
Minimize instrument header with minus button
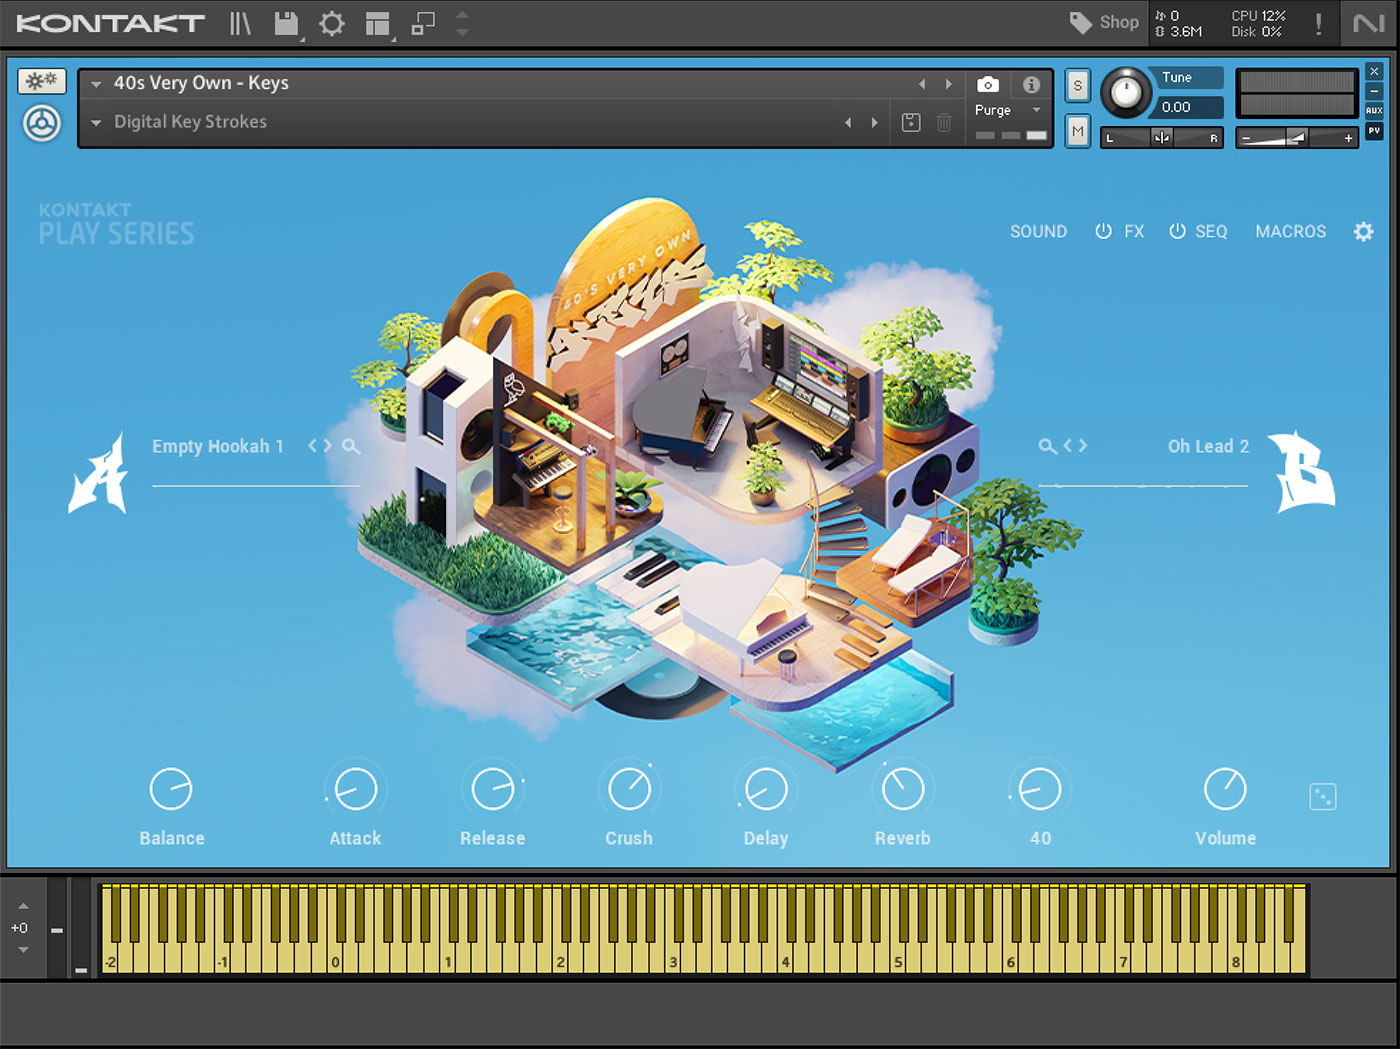[1374, 91]
